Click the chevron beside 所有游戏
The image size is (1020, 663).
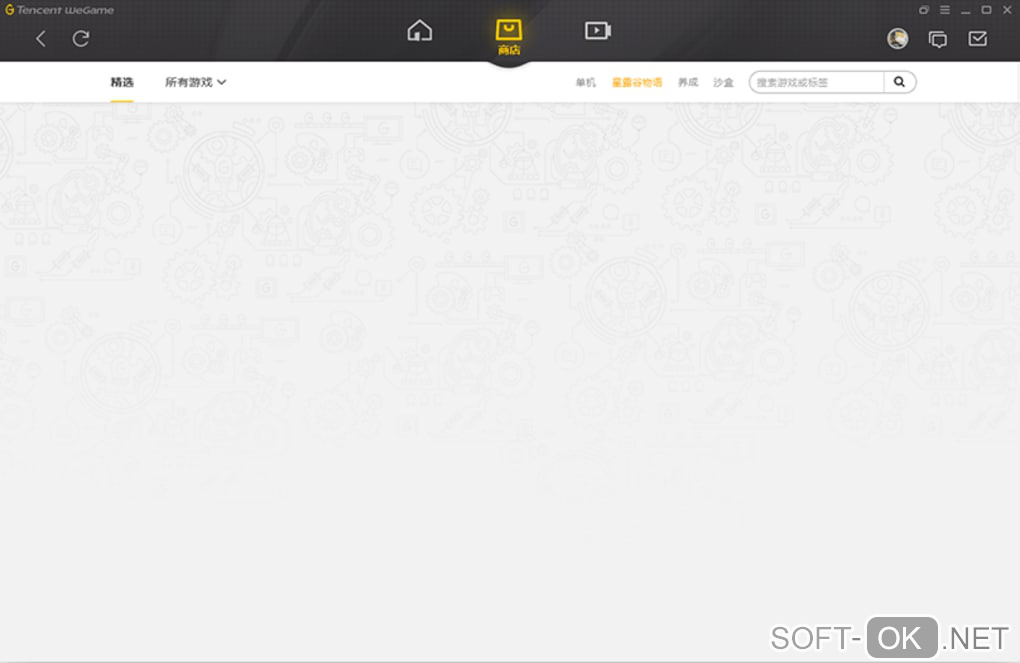click(x=222, y=83)
